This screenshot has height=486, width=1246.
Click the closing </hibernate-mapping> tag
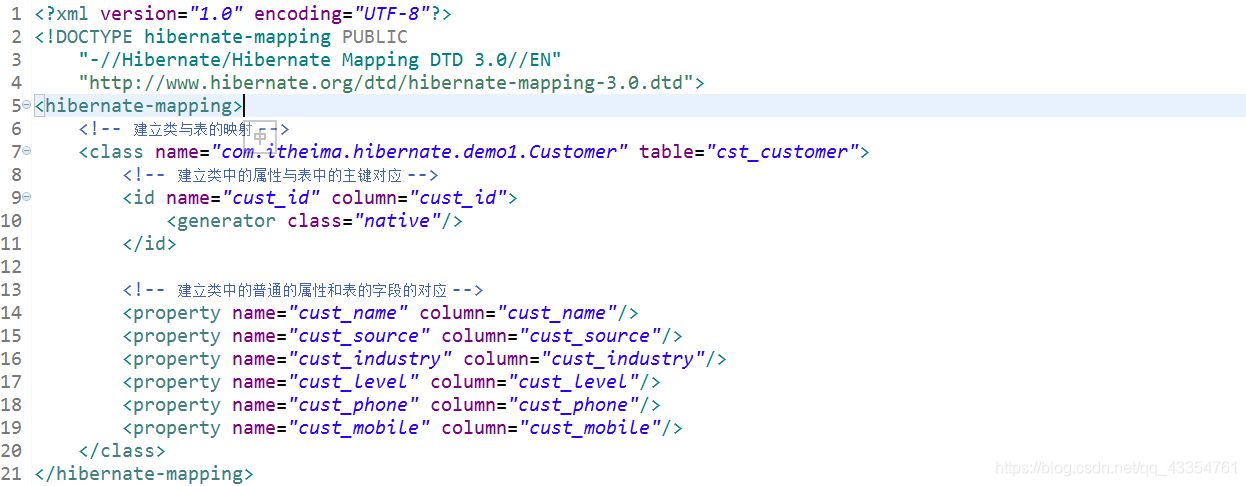coord(144,474)
